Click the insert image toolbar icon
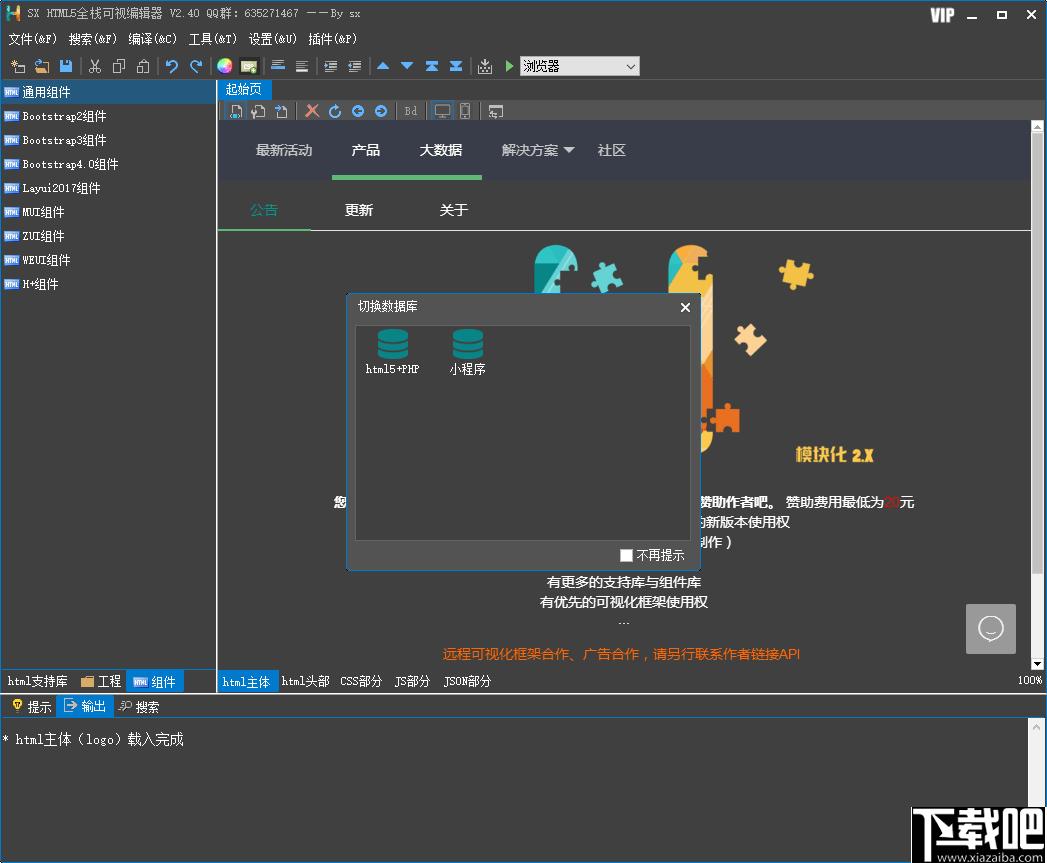This screenshot has height=863, width=1047. point(248,66)
